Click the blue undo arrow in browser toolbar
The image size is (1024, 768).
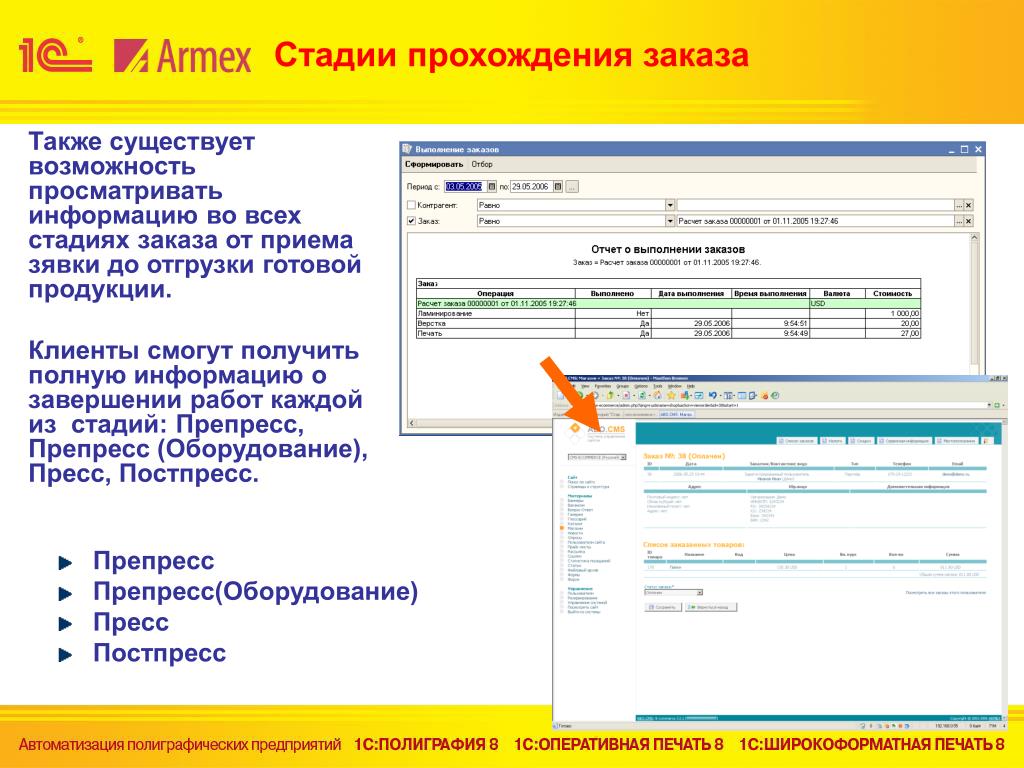(712, 396)
